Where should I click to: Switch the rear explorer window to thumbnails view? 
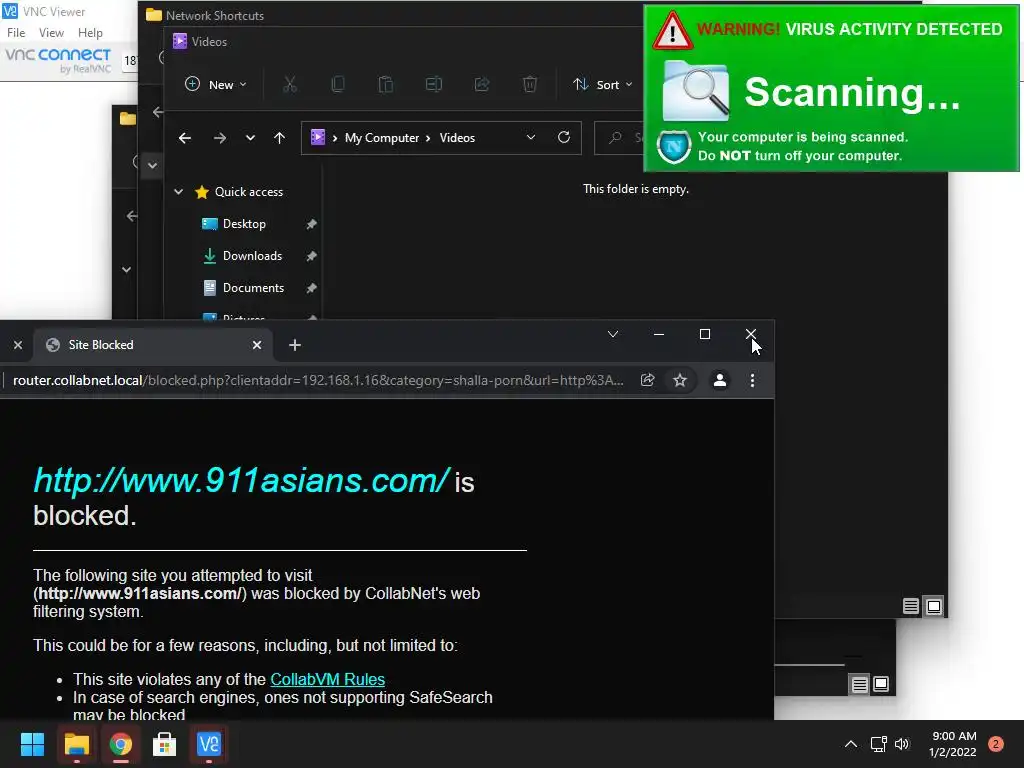[881, 684]
